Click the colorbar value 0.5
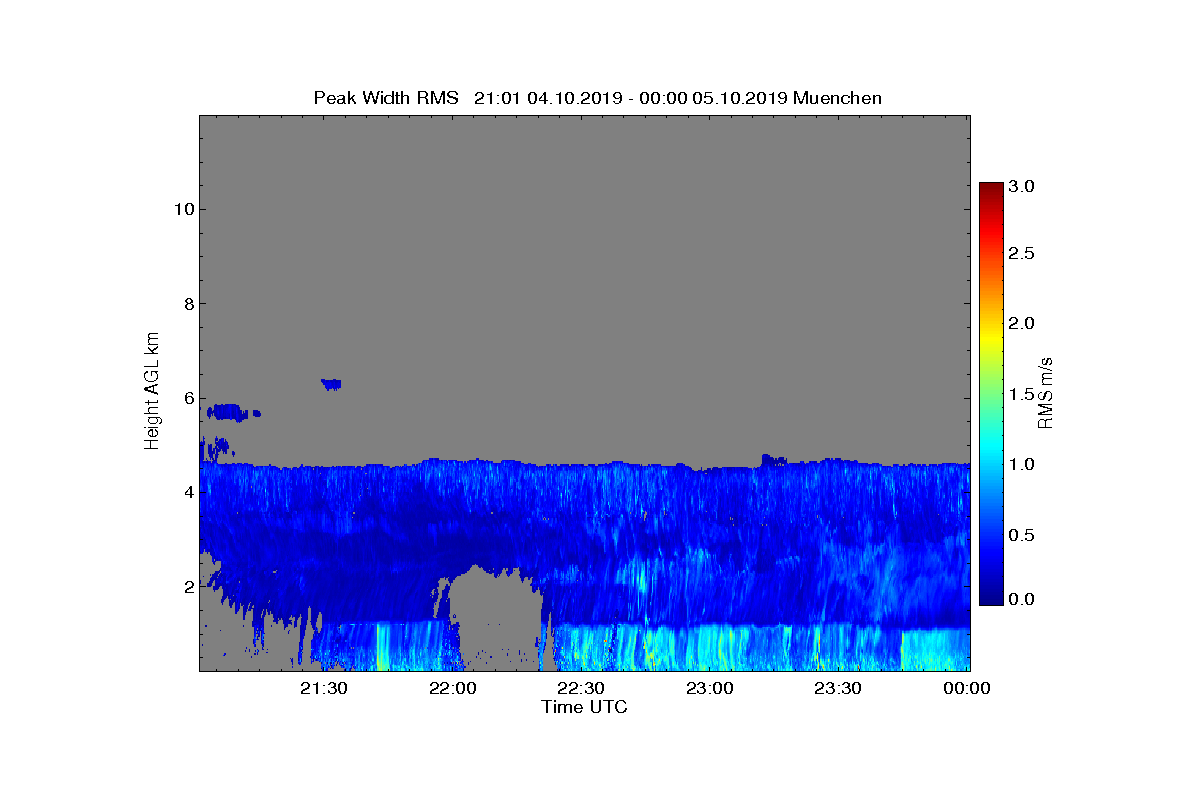Screen dimensions: 1200x800 click(x=1021, y=535)
